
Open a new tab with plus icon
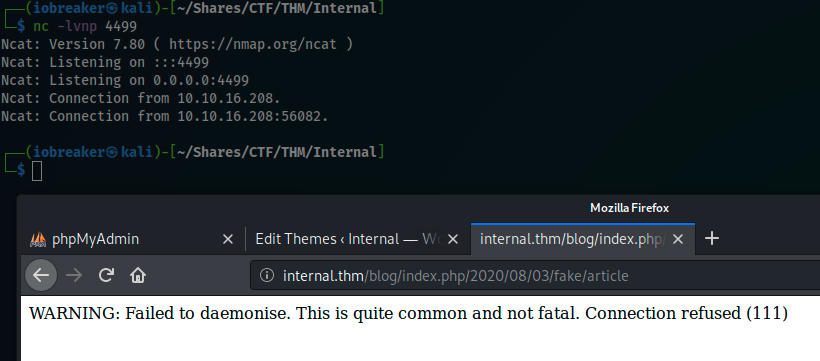point(712,239)
